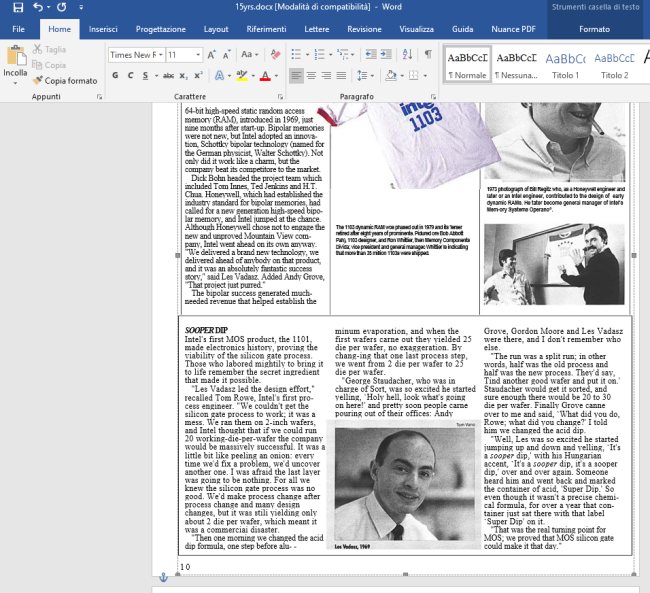Apply a numbered list
The height and width of the screenshot is (593, 650).
pyautogui.click(x=320, y=54)
